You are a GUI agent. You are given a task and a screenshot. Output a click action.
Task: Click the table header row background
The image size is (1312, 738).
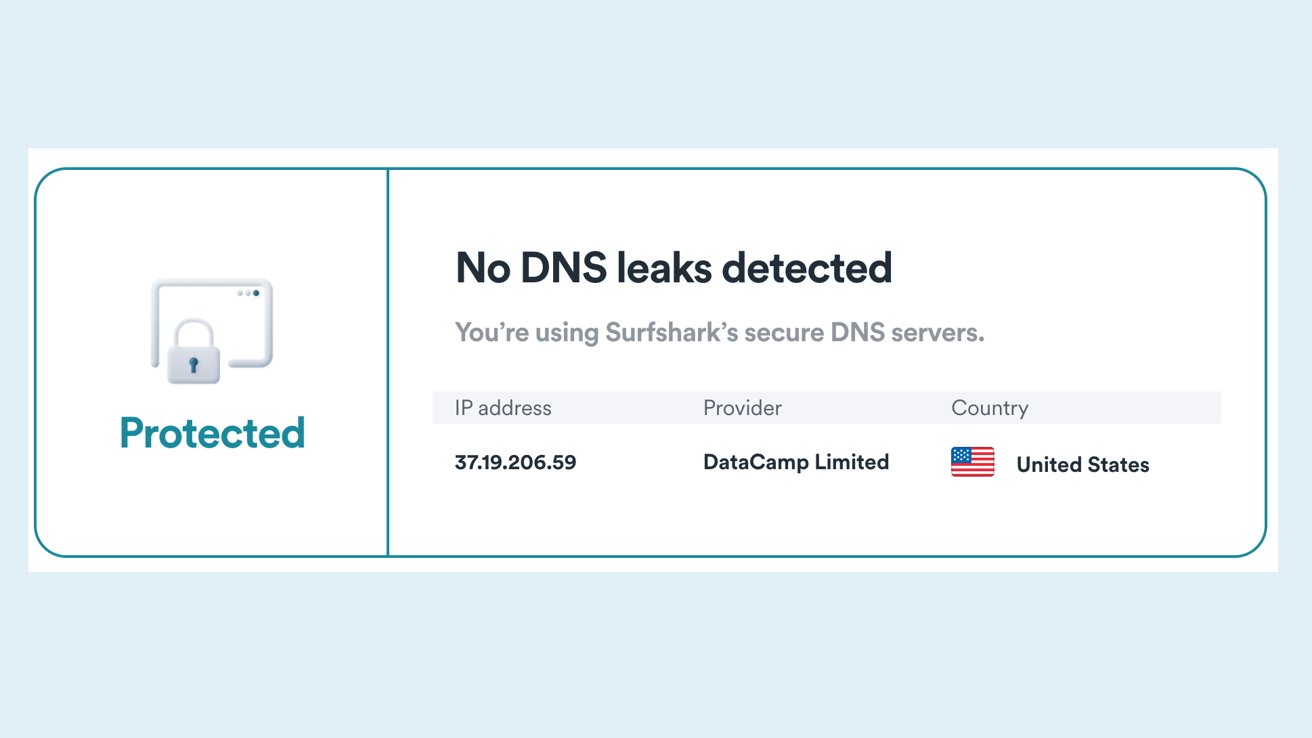click(827, 407)
